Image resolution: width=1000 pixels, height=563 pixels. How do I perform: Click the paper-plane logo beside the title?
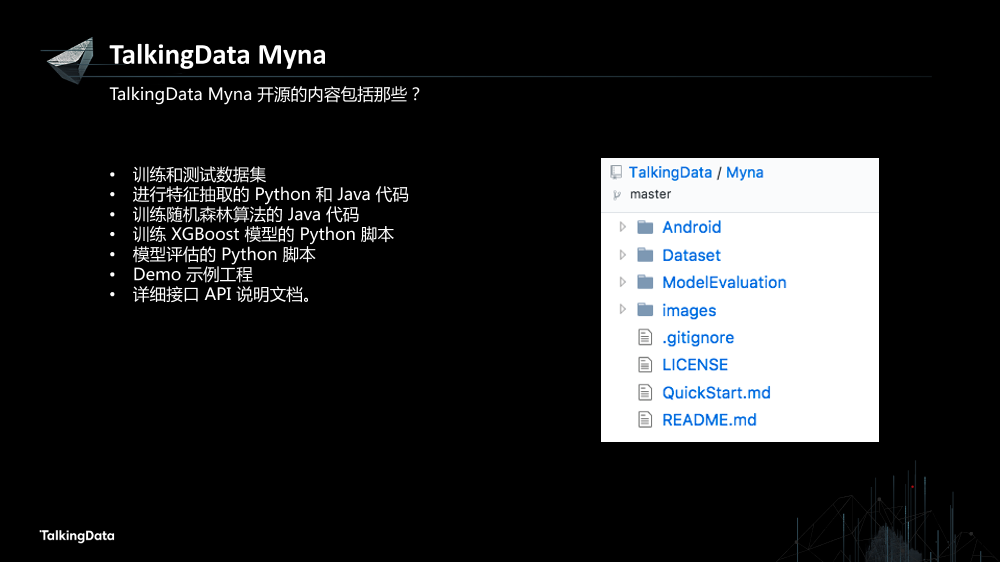[70, 60]
